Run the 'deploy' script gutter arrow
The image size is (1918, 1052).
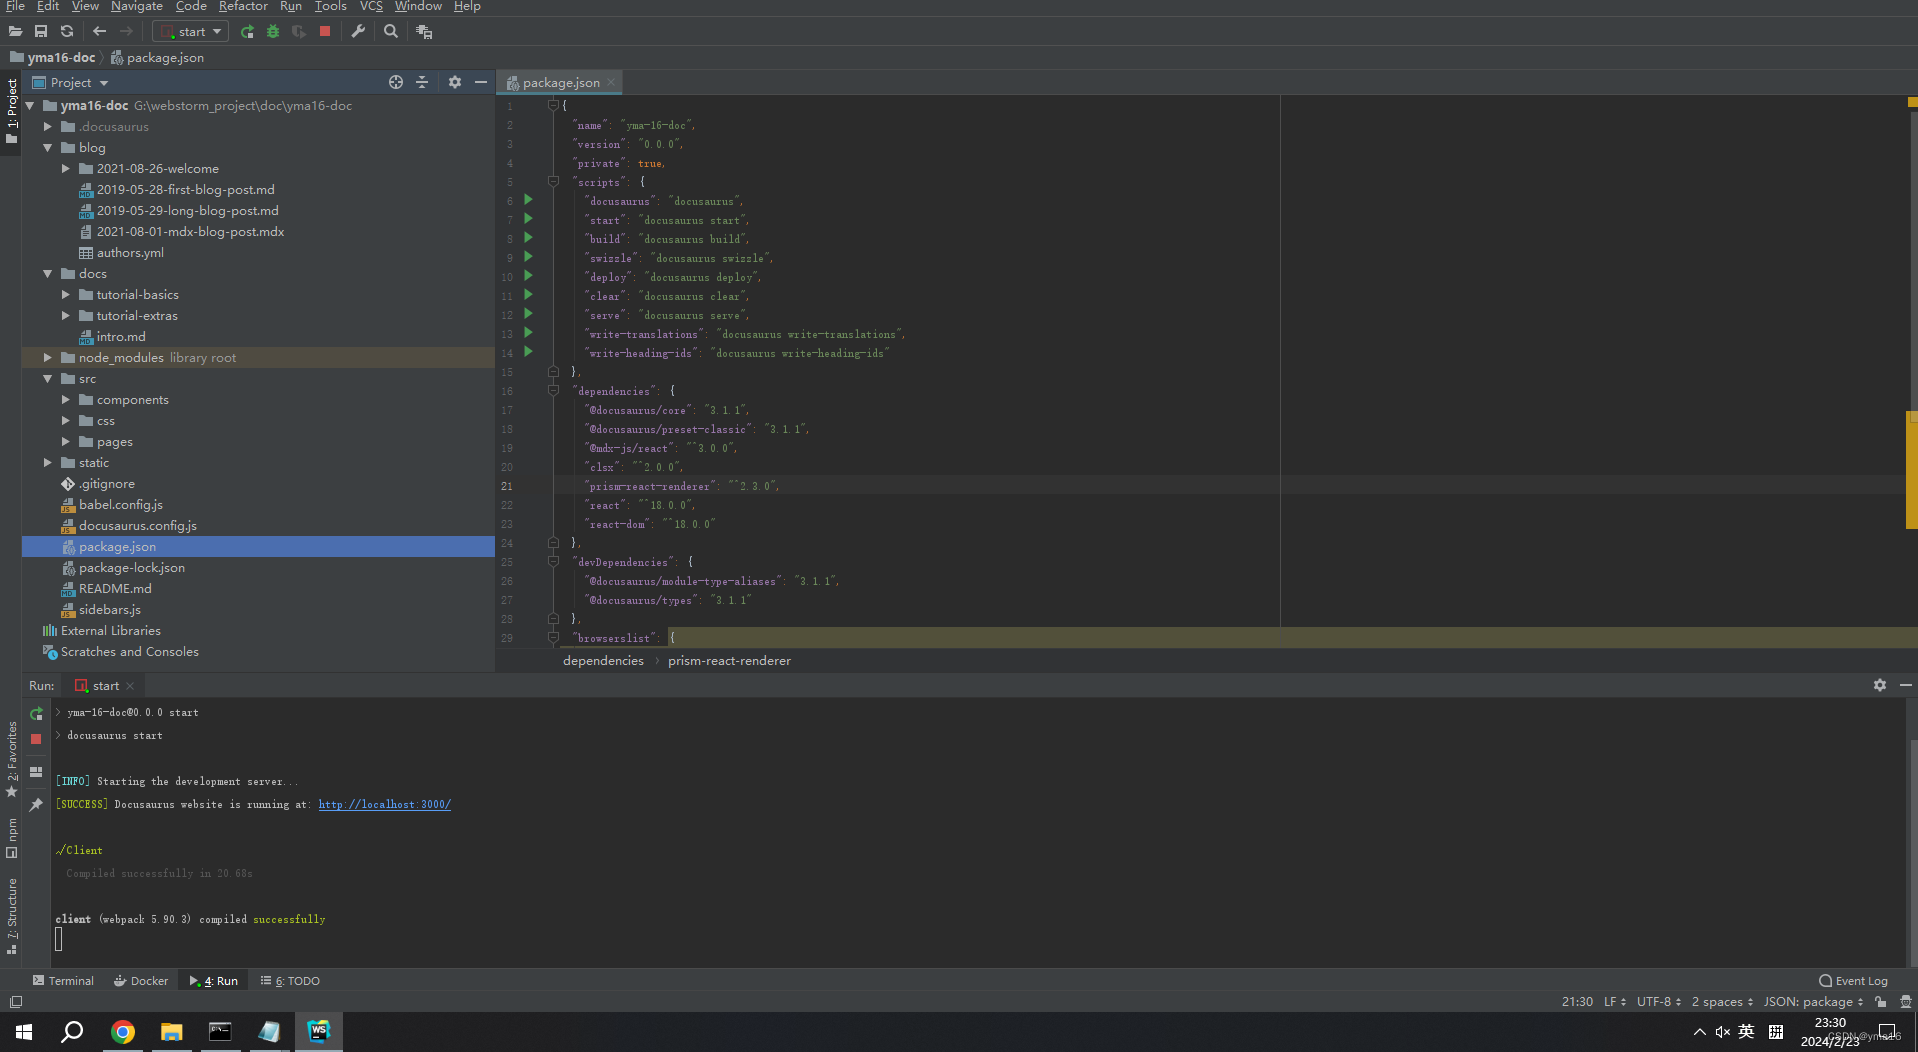(x=528, y=276)
